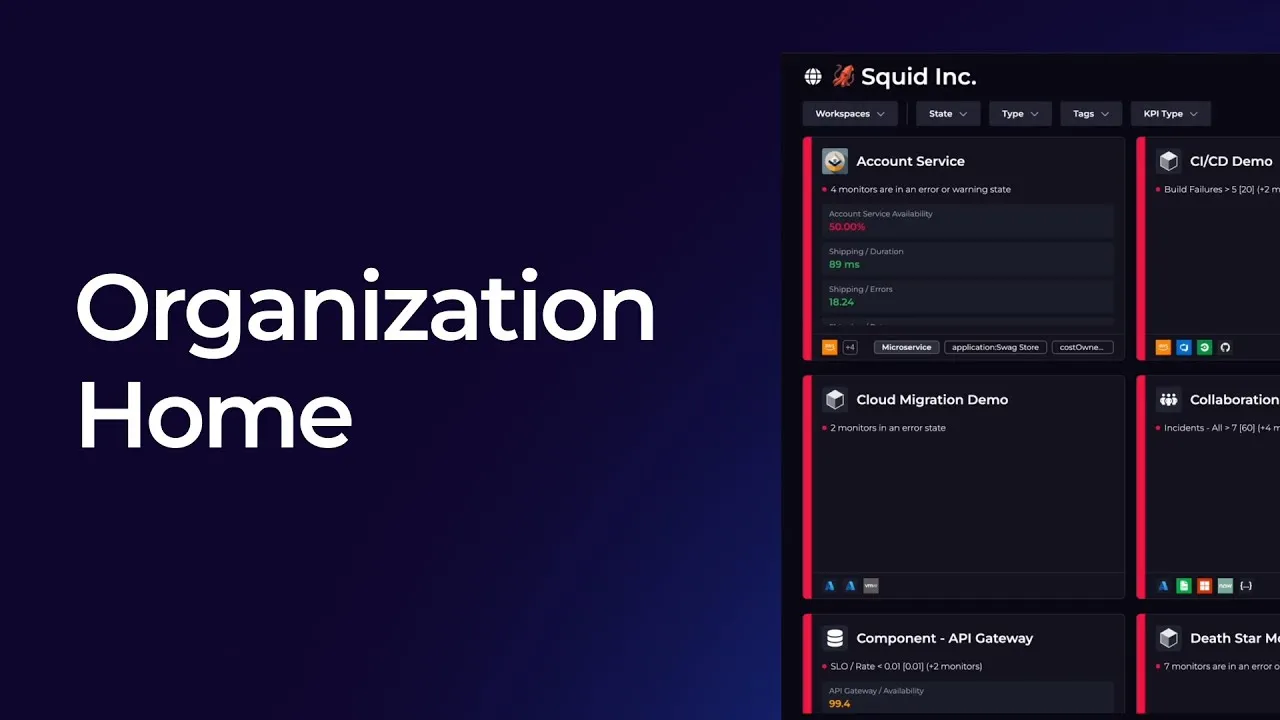The image size is (1280, 720).
Task: Click '4 monitors are in an error or warning state'
Action: (x=920, y=189)
